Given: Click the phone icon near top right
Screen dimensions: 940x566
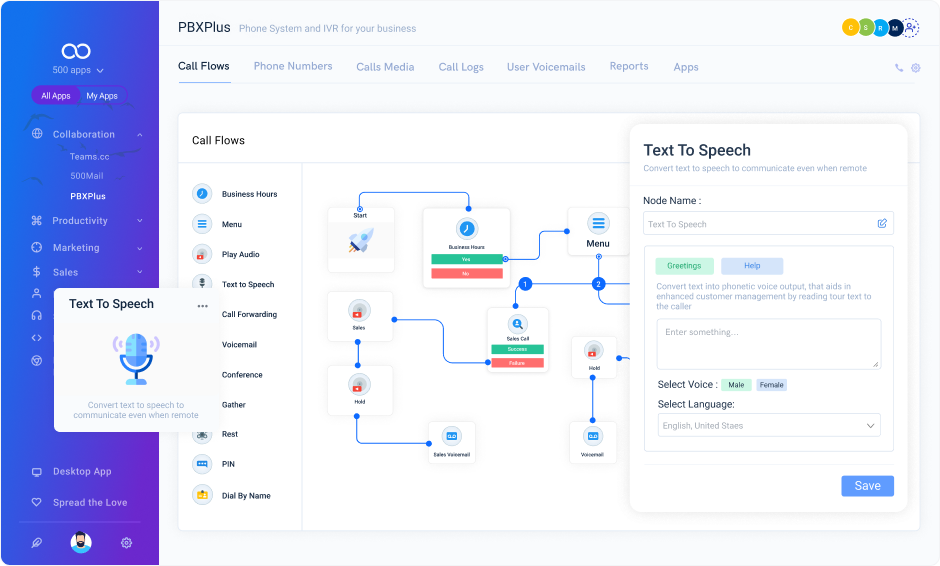Looking at the screenshot, I should pyautogui.click(x=899, y=68).
